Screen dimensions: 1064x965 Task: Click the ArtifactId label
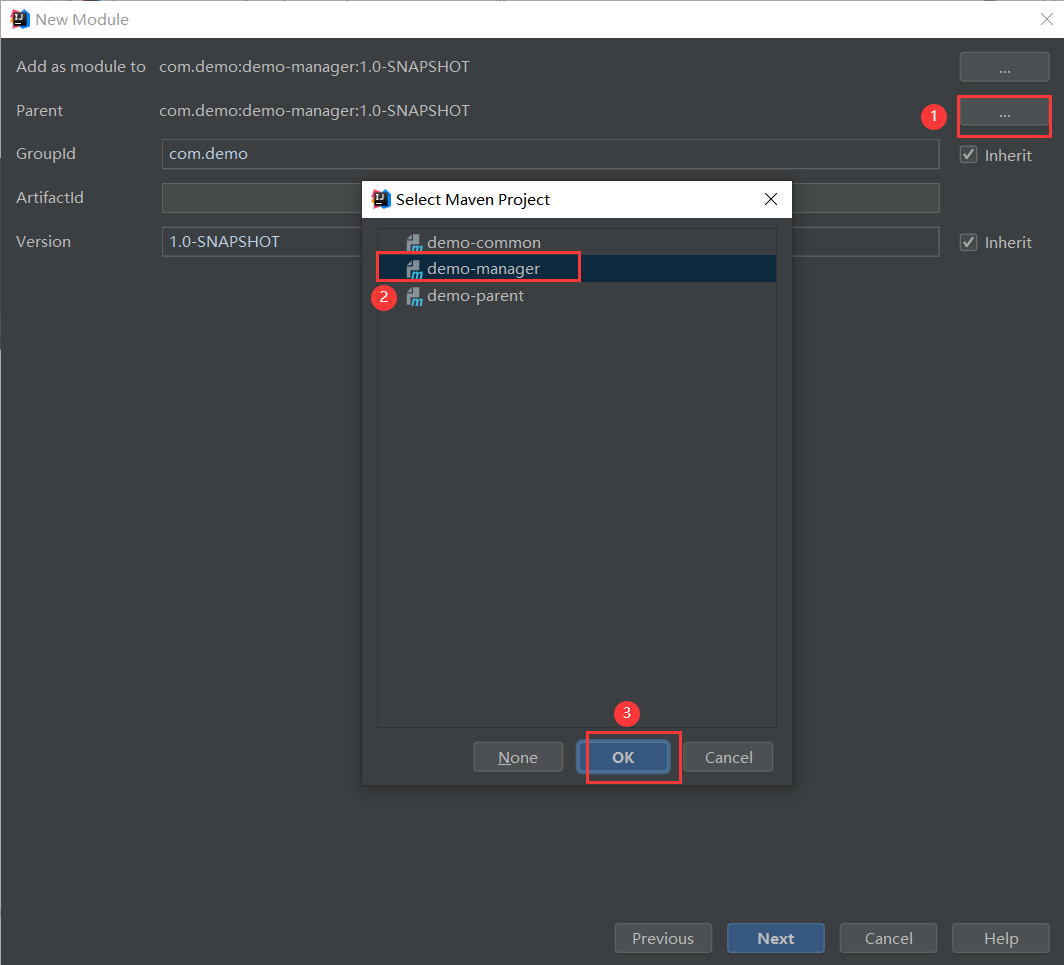click(50, 197)
